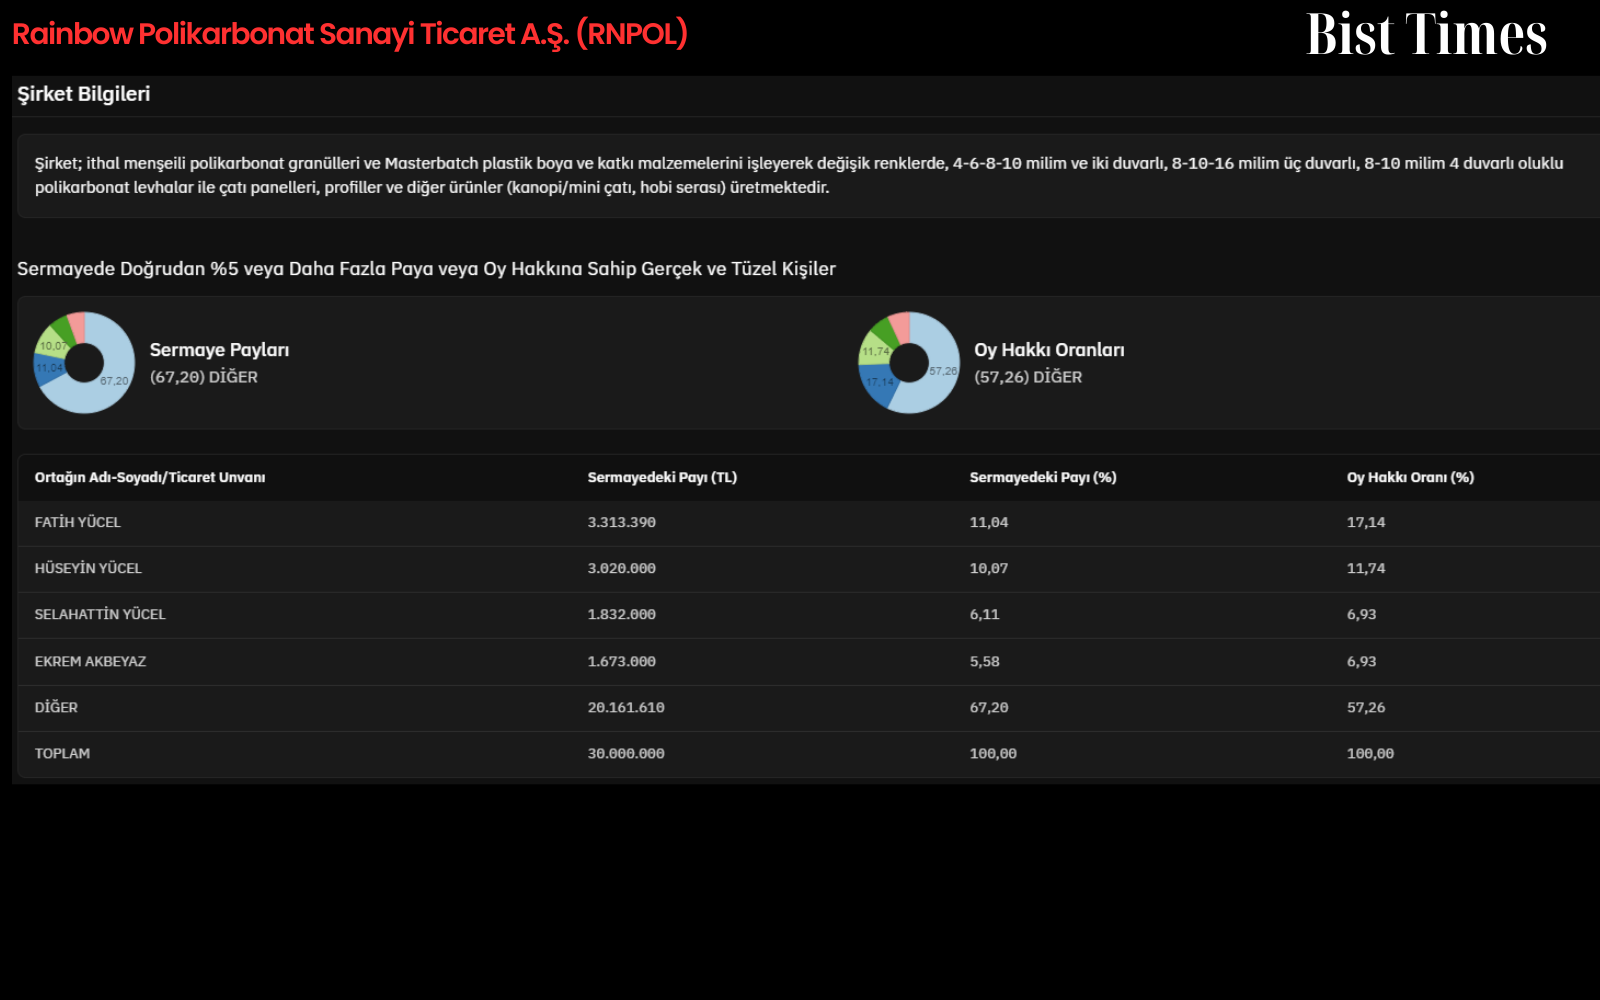Click the company description paragraph about polikarbonat levhalar
The height and width of the screenshot is (1000, 1600).
pyautogui.click(x=799, y=175)
